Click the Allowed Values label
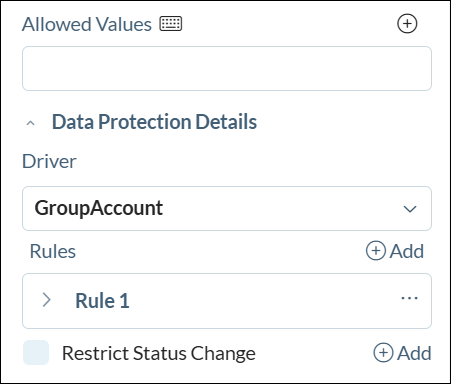The width and height of the screenshot is (451, 384). 87,24
